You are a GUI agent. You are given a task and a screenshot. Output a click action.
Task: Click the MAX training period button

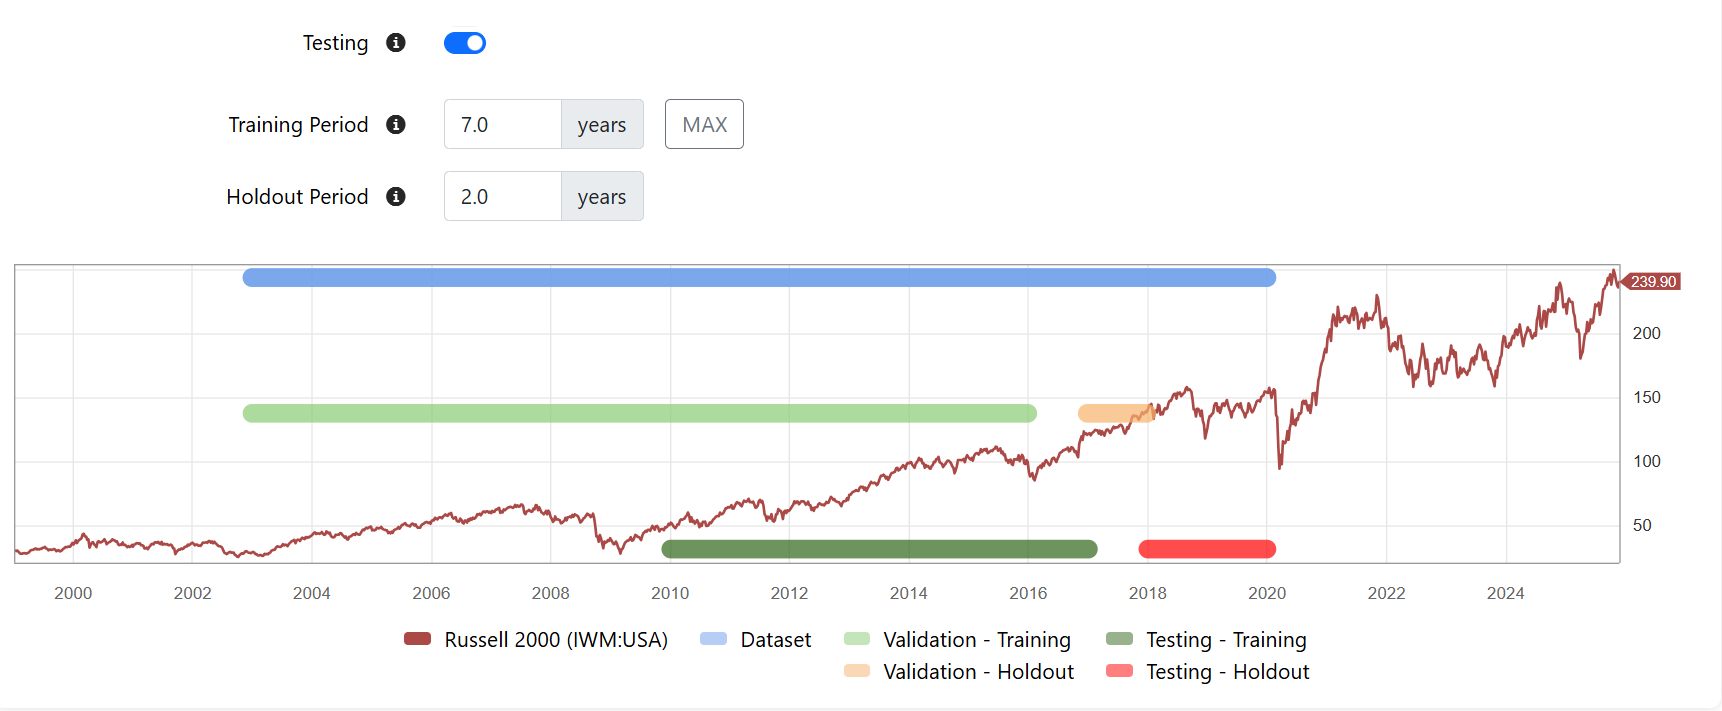click(704, 125)
